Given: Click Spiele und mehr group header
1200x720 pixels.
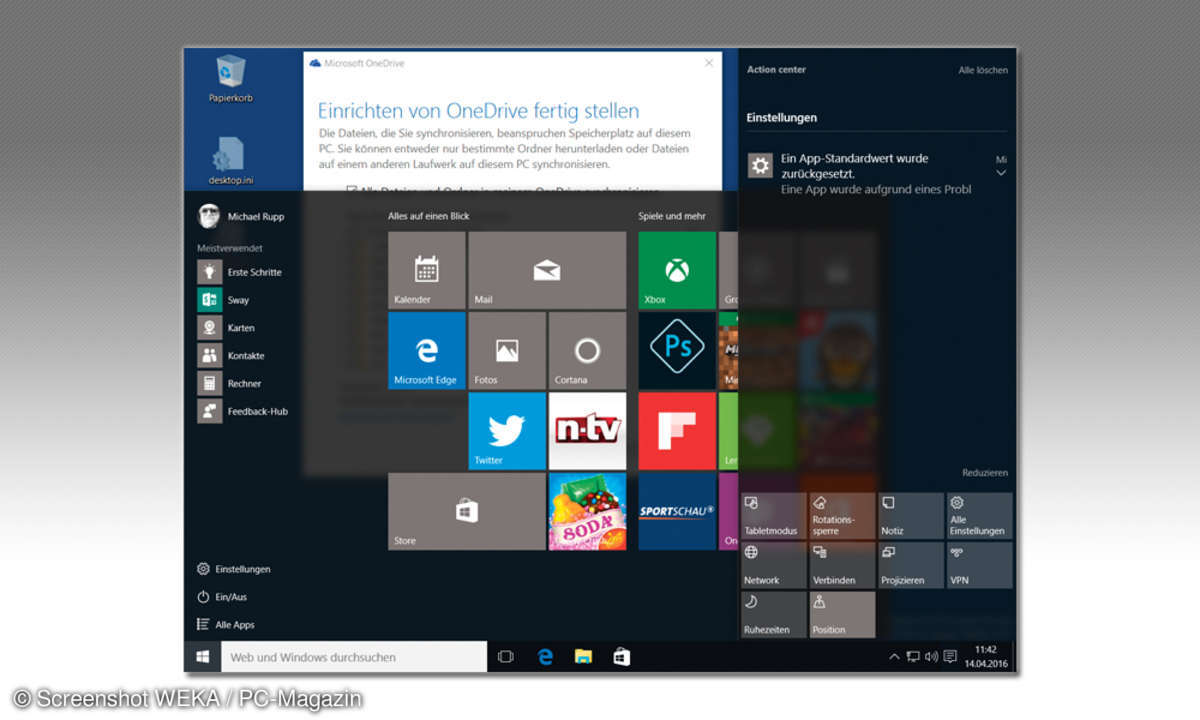Looking at the screenshot, I should click(x=672, y=216).
